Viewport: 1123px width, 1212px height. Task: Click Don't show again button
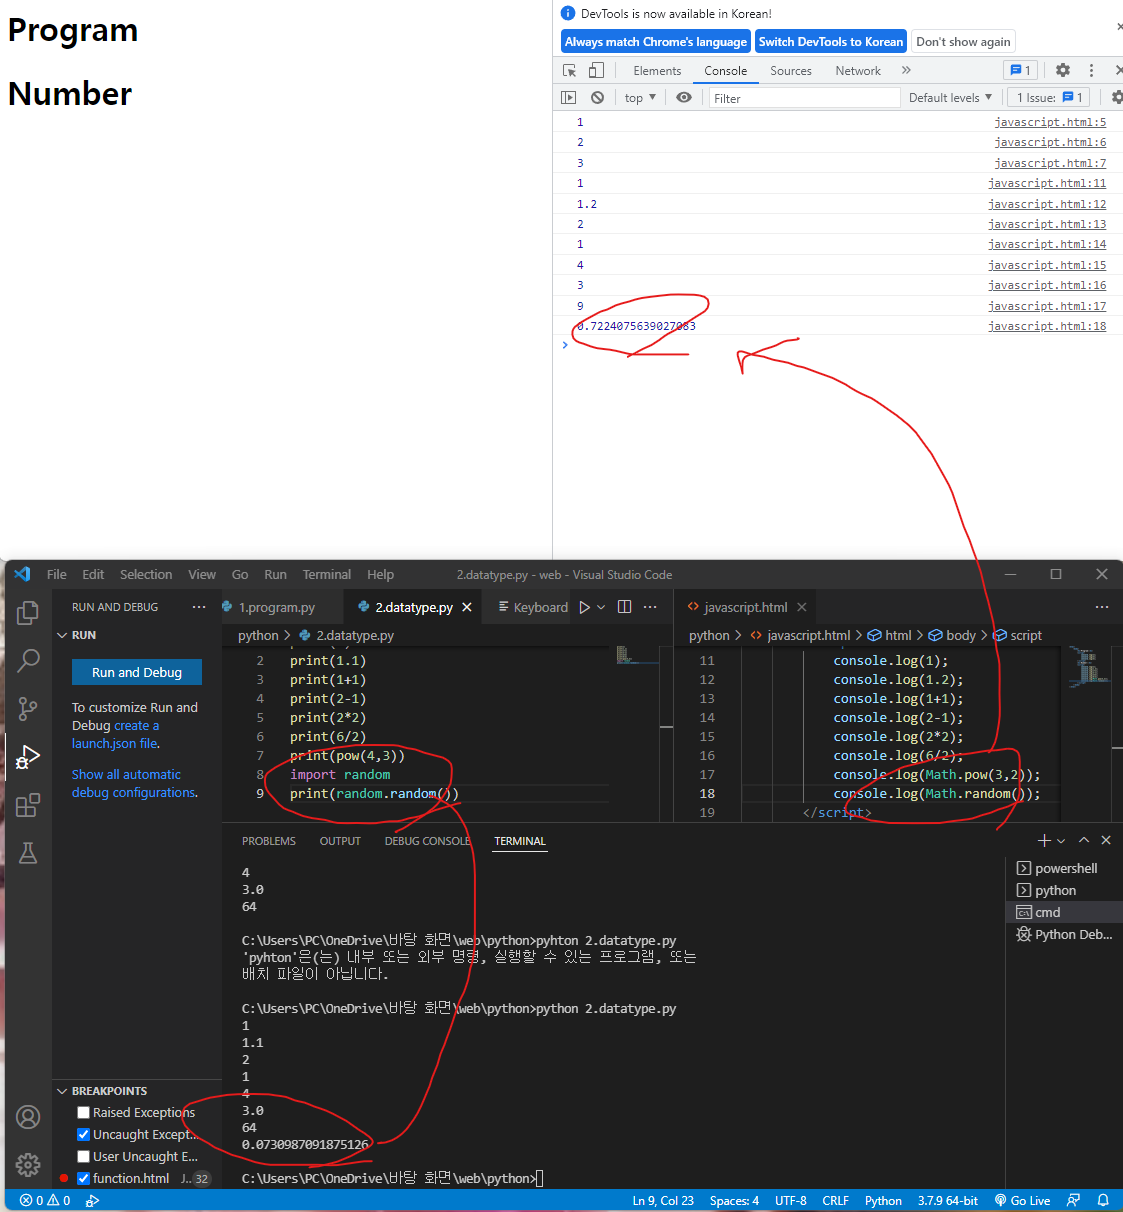963,42
